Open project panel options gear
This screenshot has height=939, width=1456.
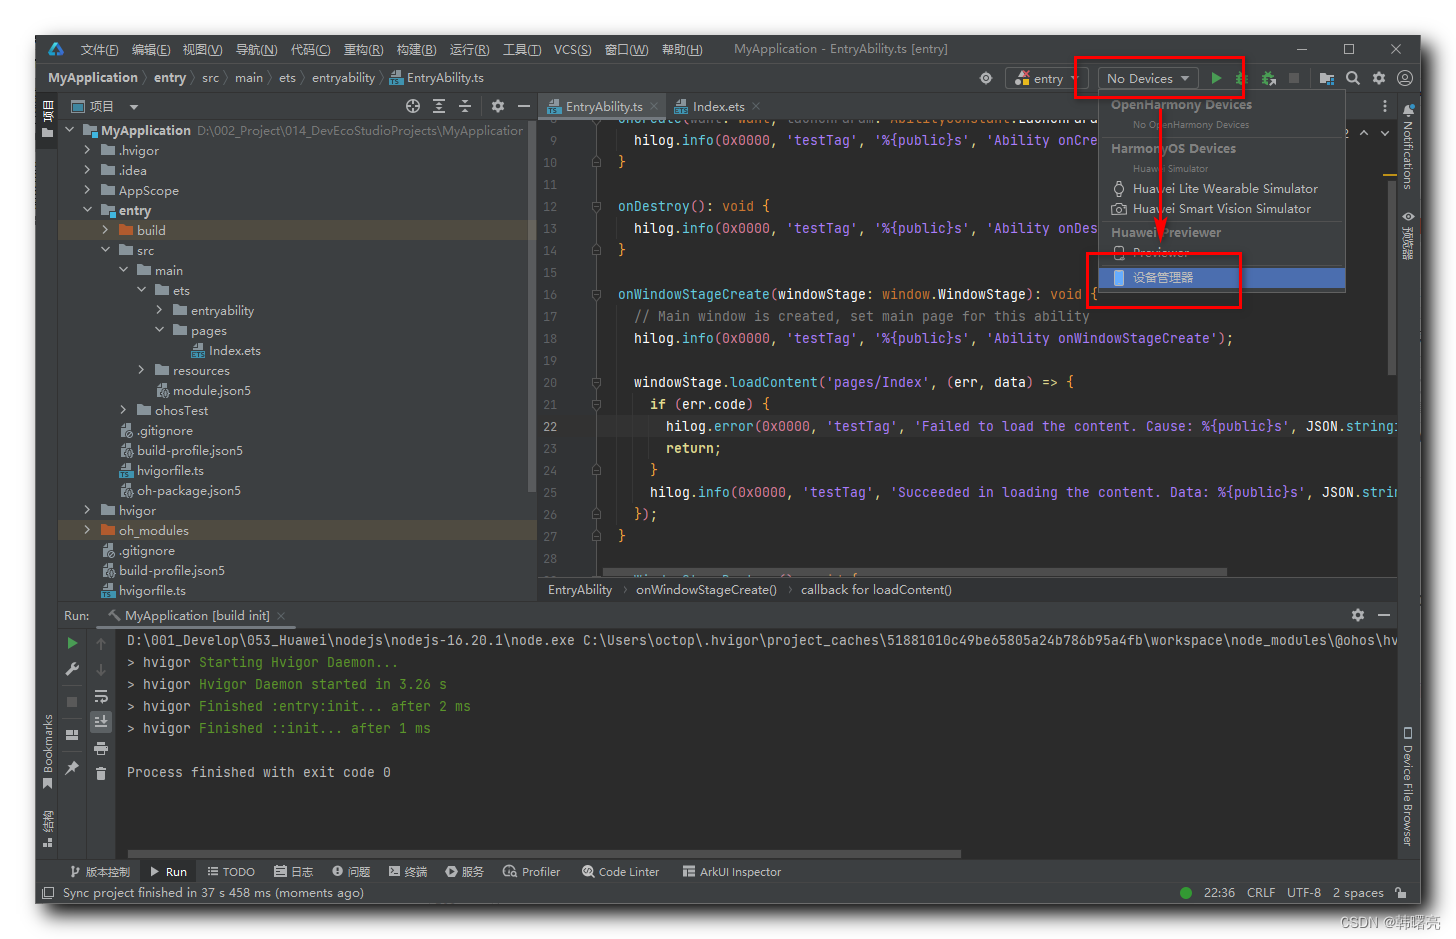coord(498,106)
